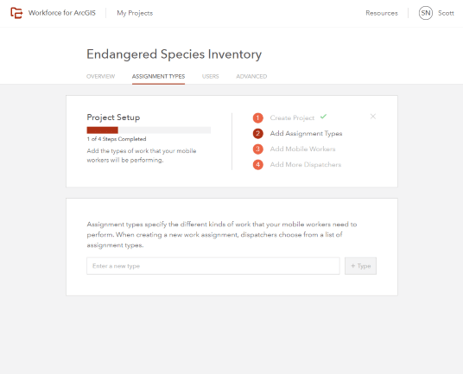The image size is (463, 374).
Task: Click the green checkmark beside Create Project
Action: (323, 117)
